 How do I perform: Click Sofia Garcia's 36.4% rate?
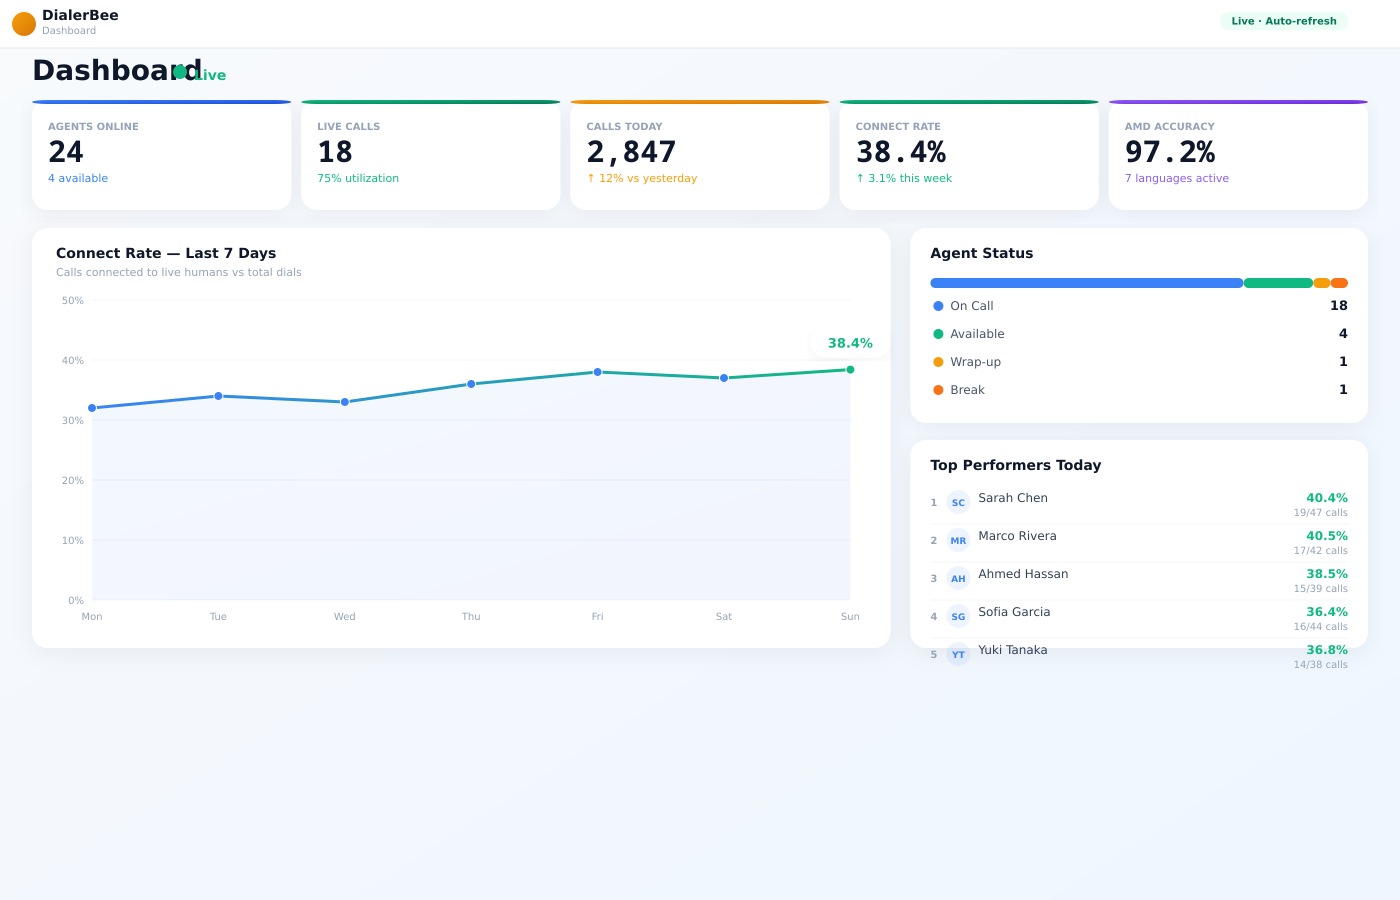(1327, 612)
